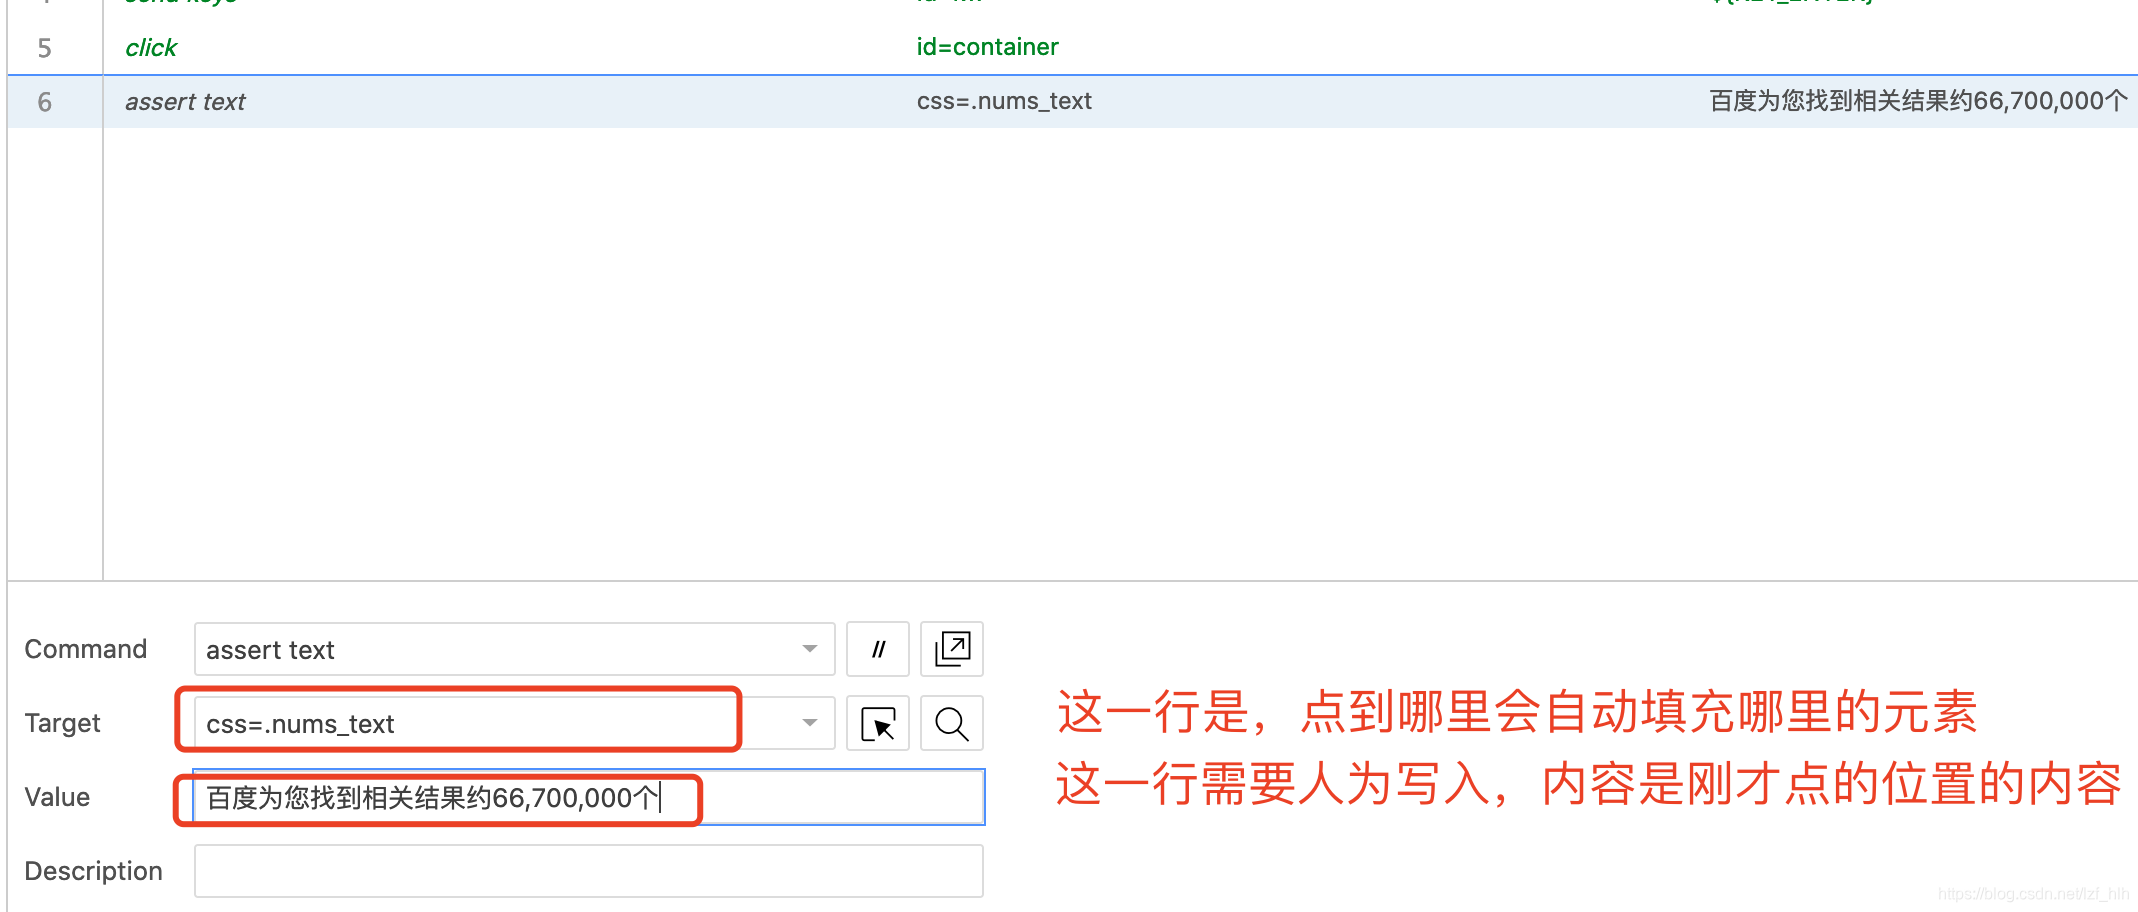Viewport: 2138px width, 912px height.
Task: Toggle breakpoint on step 6 row number
Action: pos(45,101)
